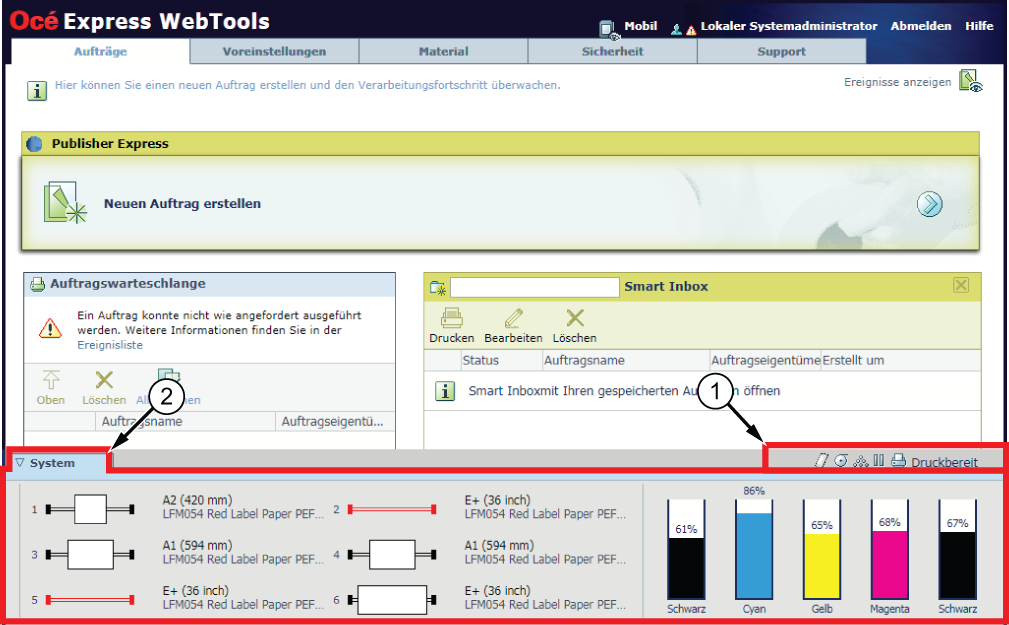Click the pause bars status icon
1009x625 pixels.
879,461
